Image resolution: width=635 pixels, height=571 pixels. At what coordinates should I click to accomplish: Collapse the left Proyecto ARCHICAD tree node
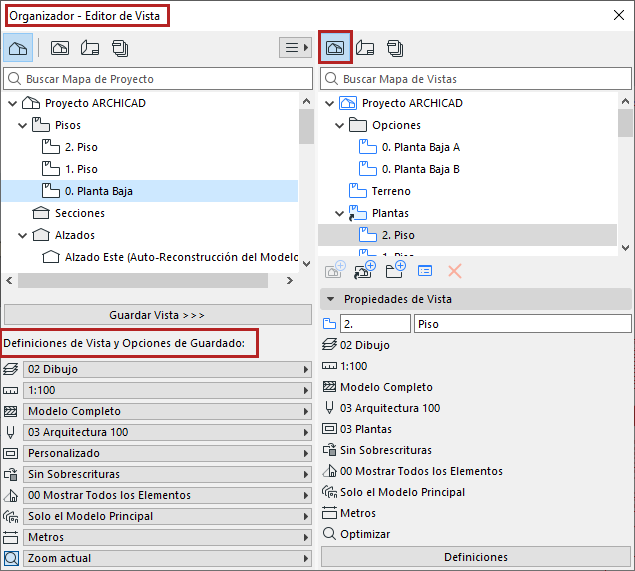pyautogui.click(x=13, y=103)
